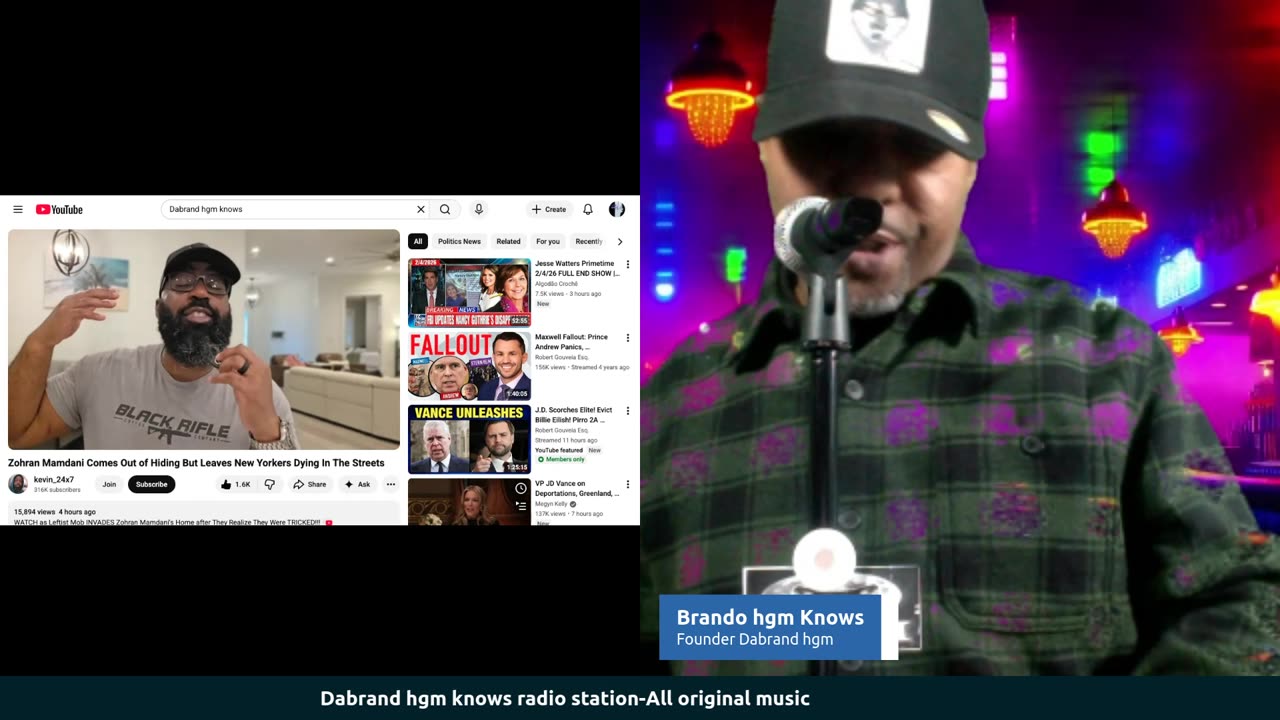Open options for J.D. Scorches Elite video

628,411
